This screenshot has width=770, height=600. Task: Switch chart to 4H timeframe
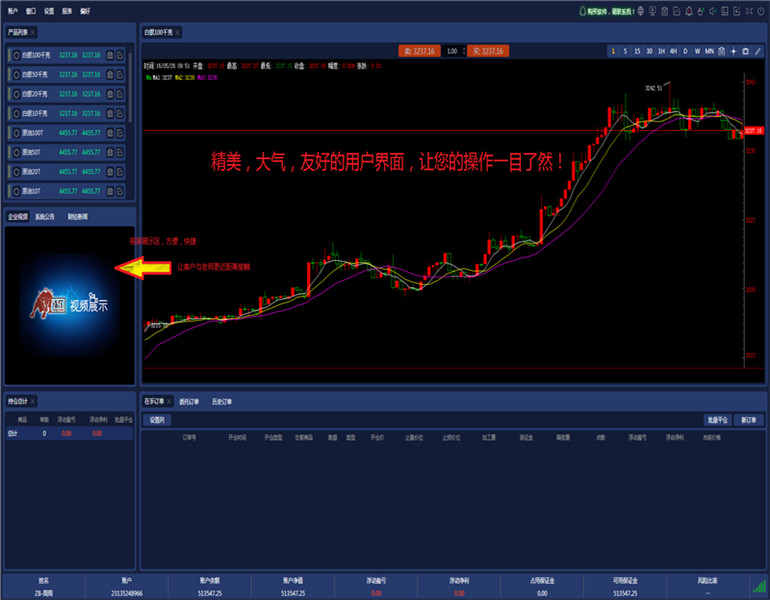[x=673, y=51]
